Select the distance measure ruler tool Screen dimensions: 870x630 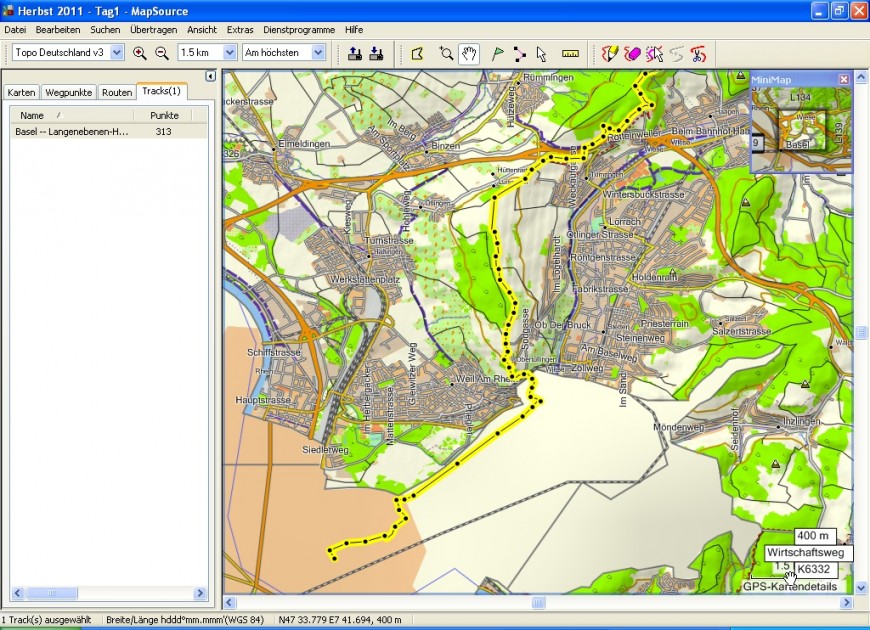point(570,53)
